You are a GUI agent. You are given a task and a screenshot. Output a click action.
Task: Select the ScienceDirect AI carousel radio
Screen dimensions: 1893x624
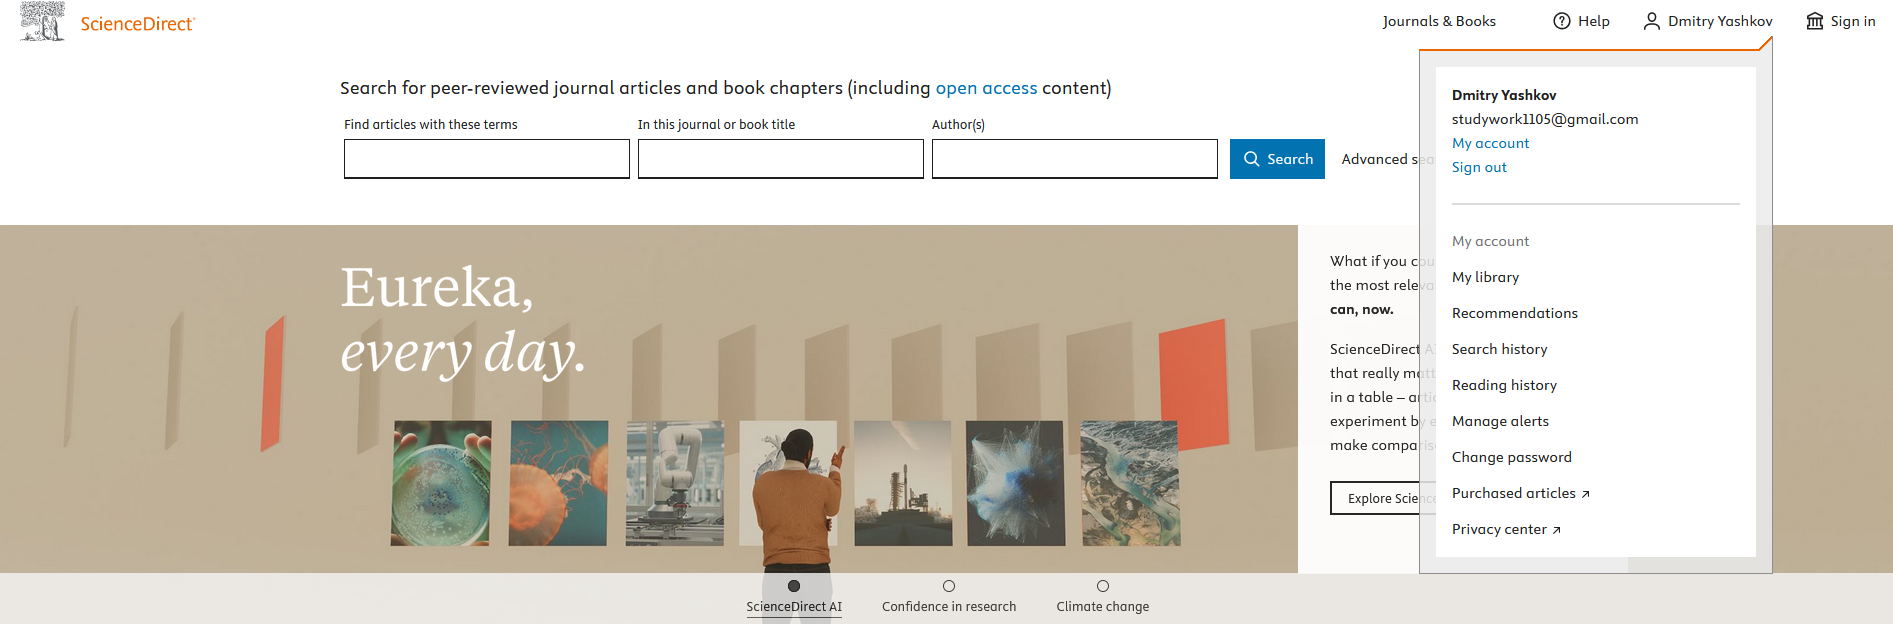pos(794,586)
